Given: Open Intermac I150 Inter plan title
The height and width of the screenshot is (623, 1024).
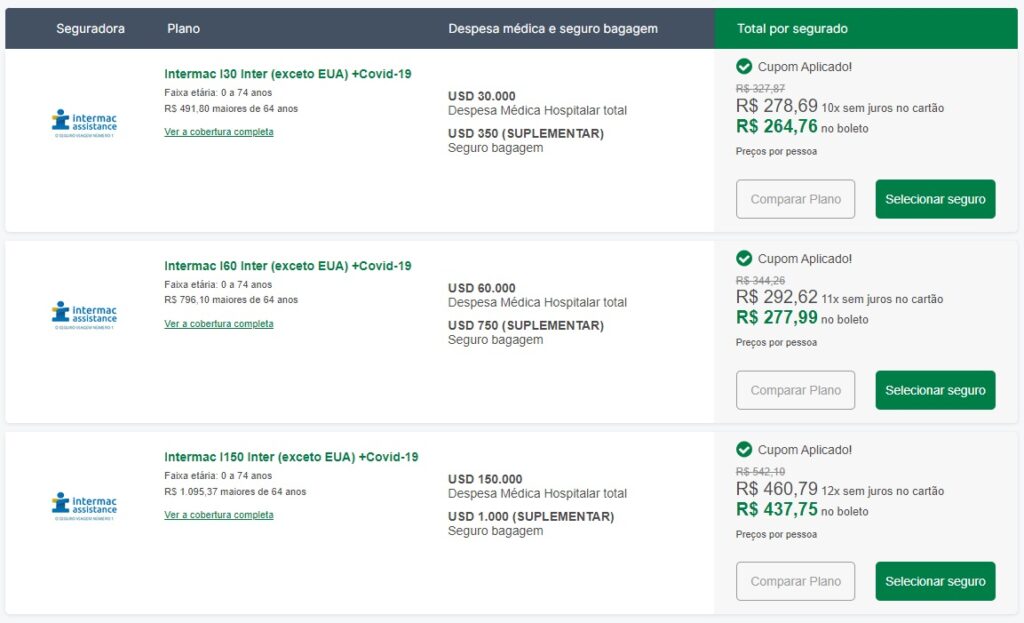Looking at the screenshot, I should pos(291,457).
